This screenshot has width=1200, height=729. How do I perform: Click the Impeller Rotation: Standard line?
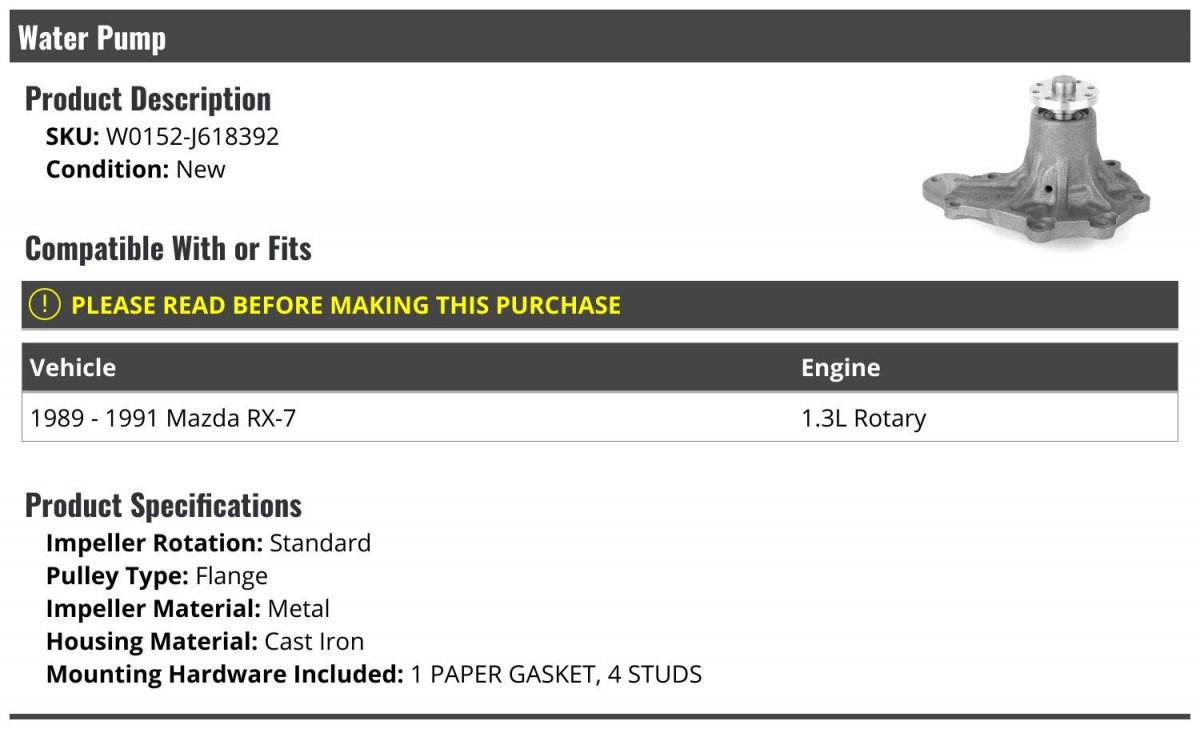[208, 543]
